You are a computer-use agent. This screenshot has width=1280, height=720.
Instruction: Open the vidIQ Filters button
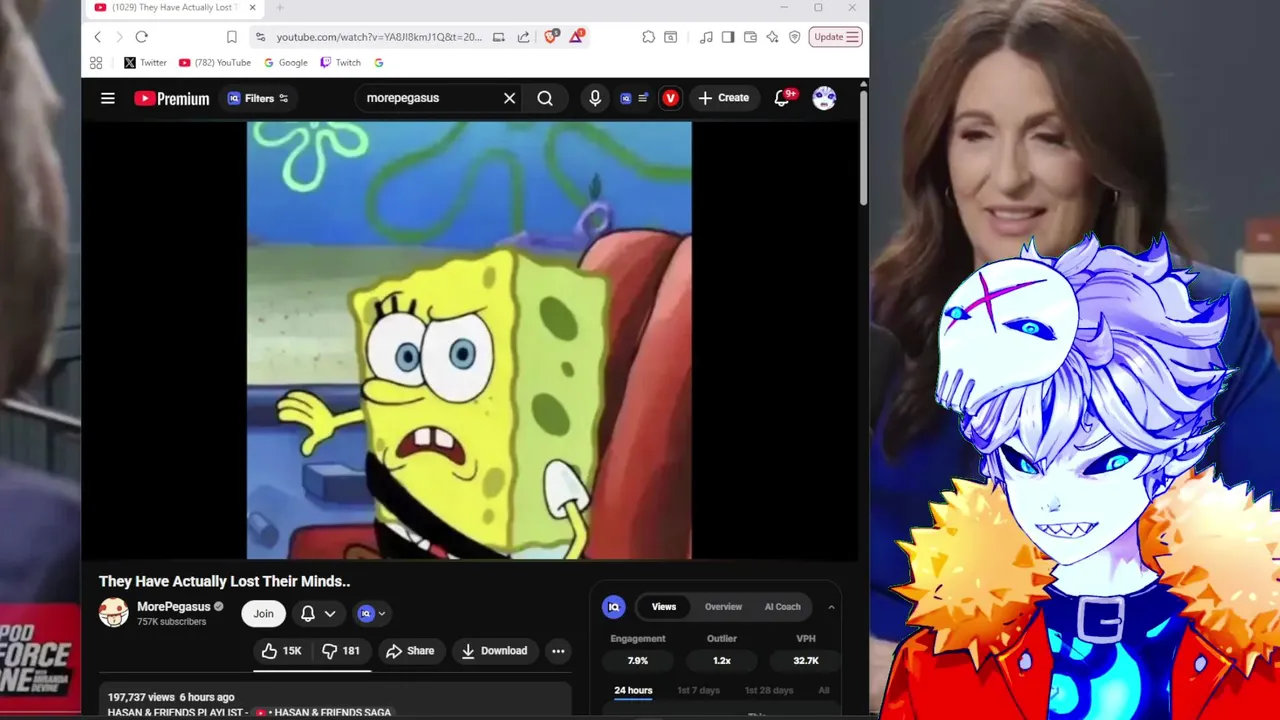(x=258, y=98)
